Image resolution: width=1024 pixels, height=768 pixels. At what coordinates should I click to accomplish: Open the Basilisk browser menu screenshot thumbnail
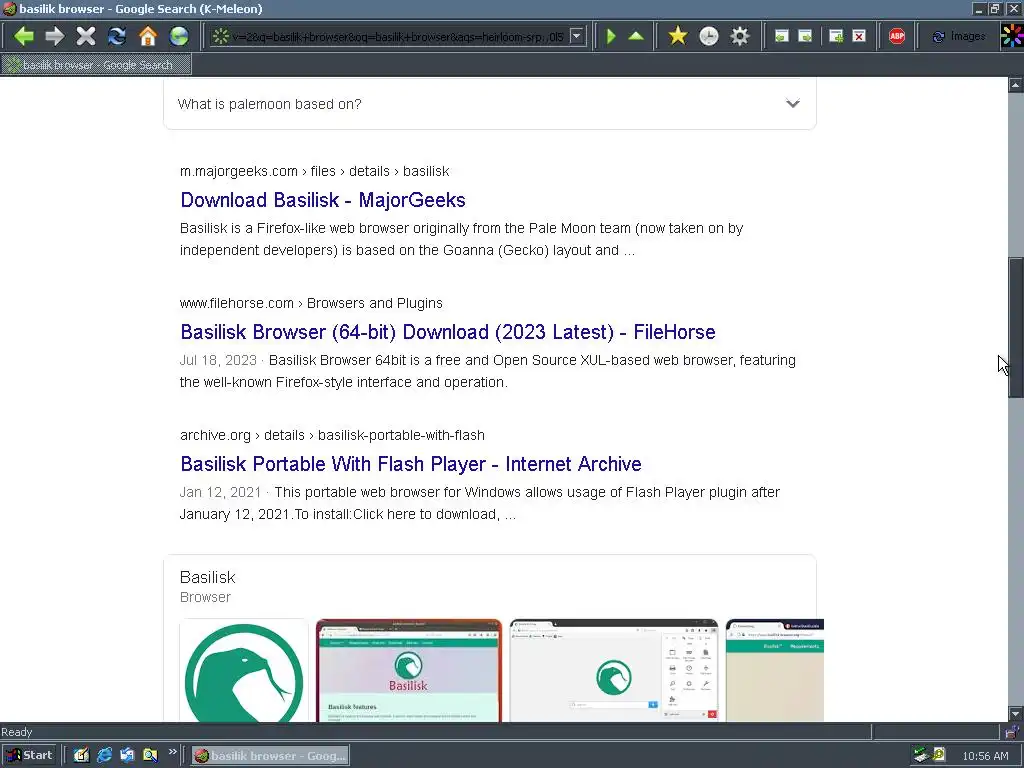(614, 671)
